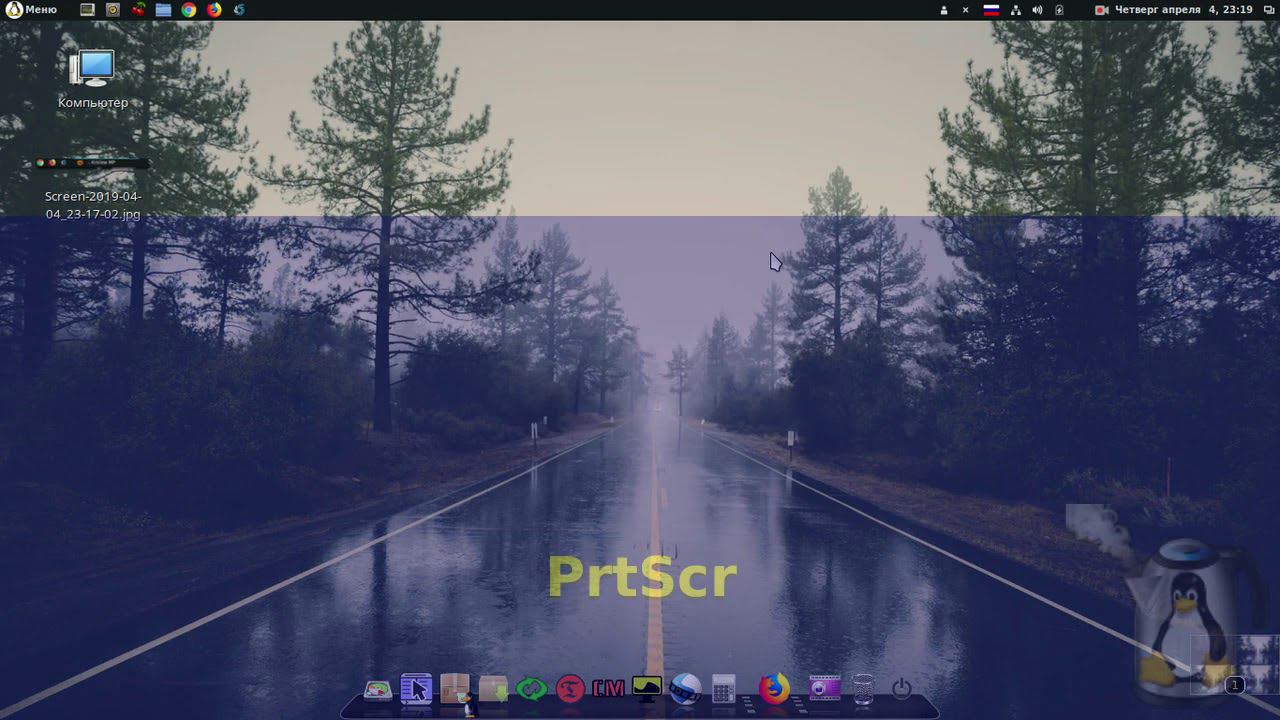
Task: Open the package download box icon
Action: (493, 689)
